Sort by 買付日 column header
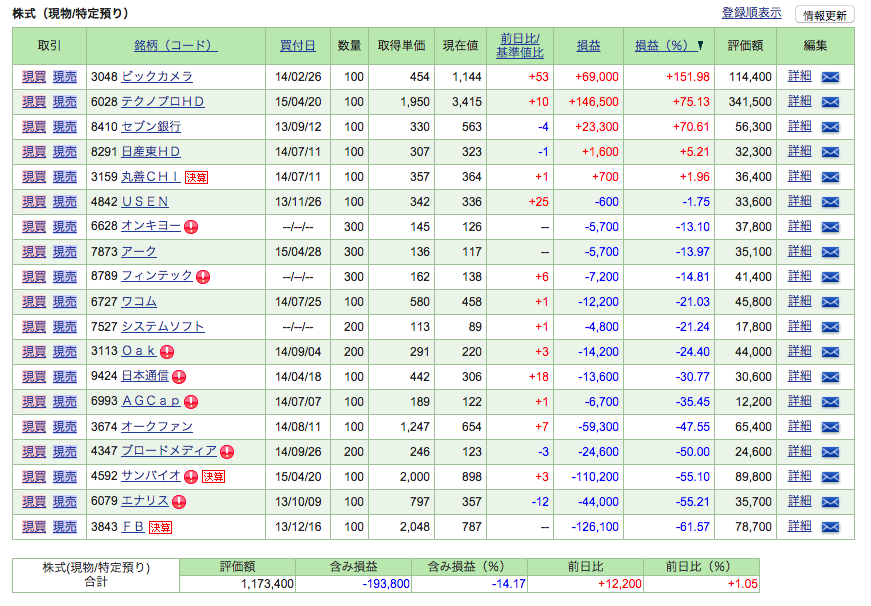 298,46
